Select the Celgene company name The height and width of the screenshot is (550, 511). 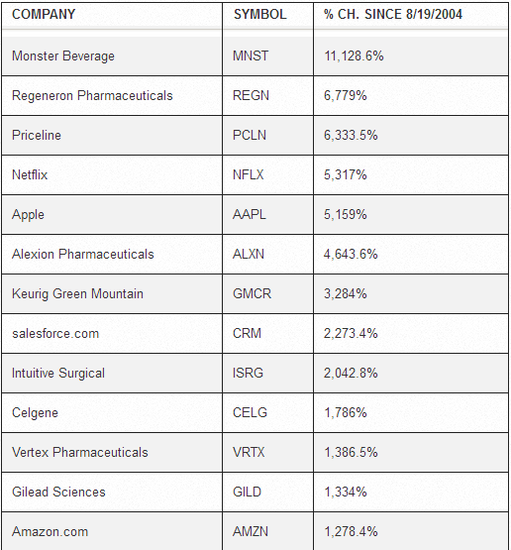click(35, 413)
